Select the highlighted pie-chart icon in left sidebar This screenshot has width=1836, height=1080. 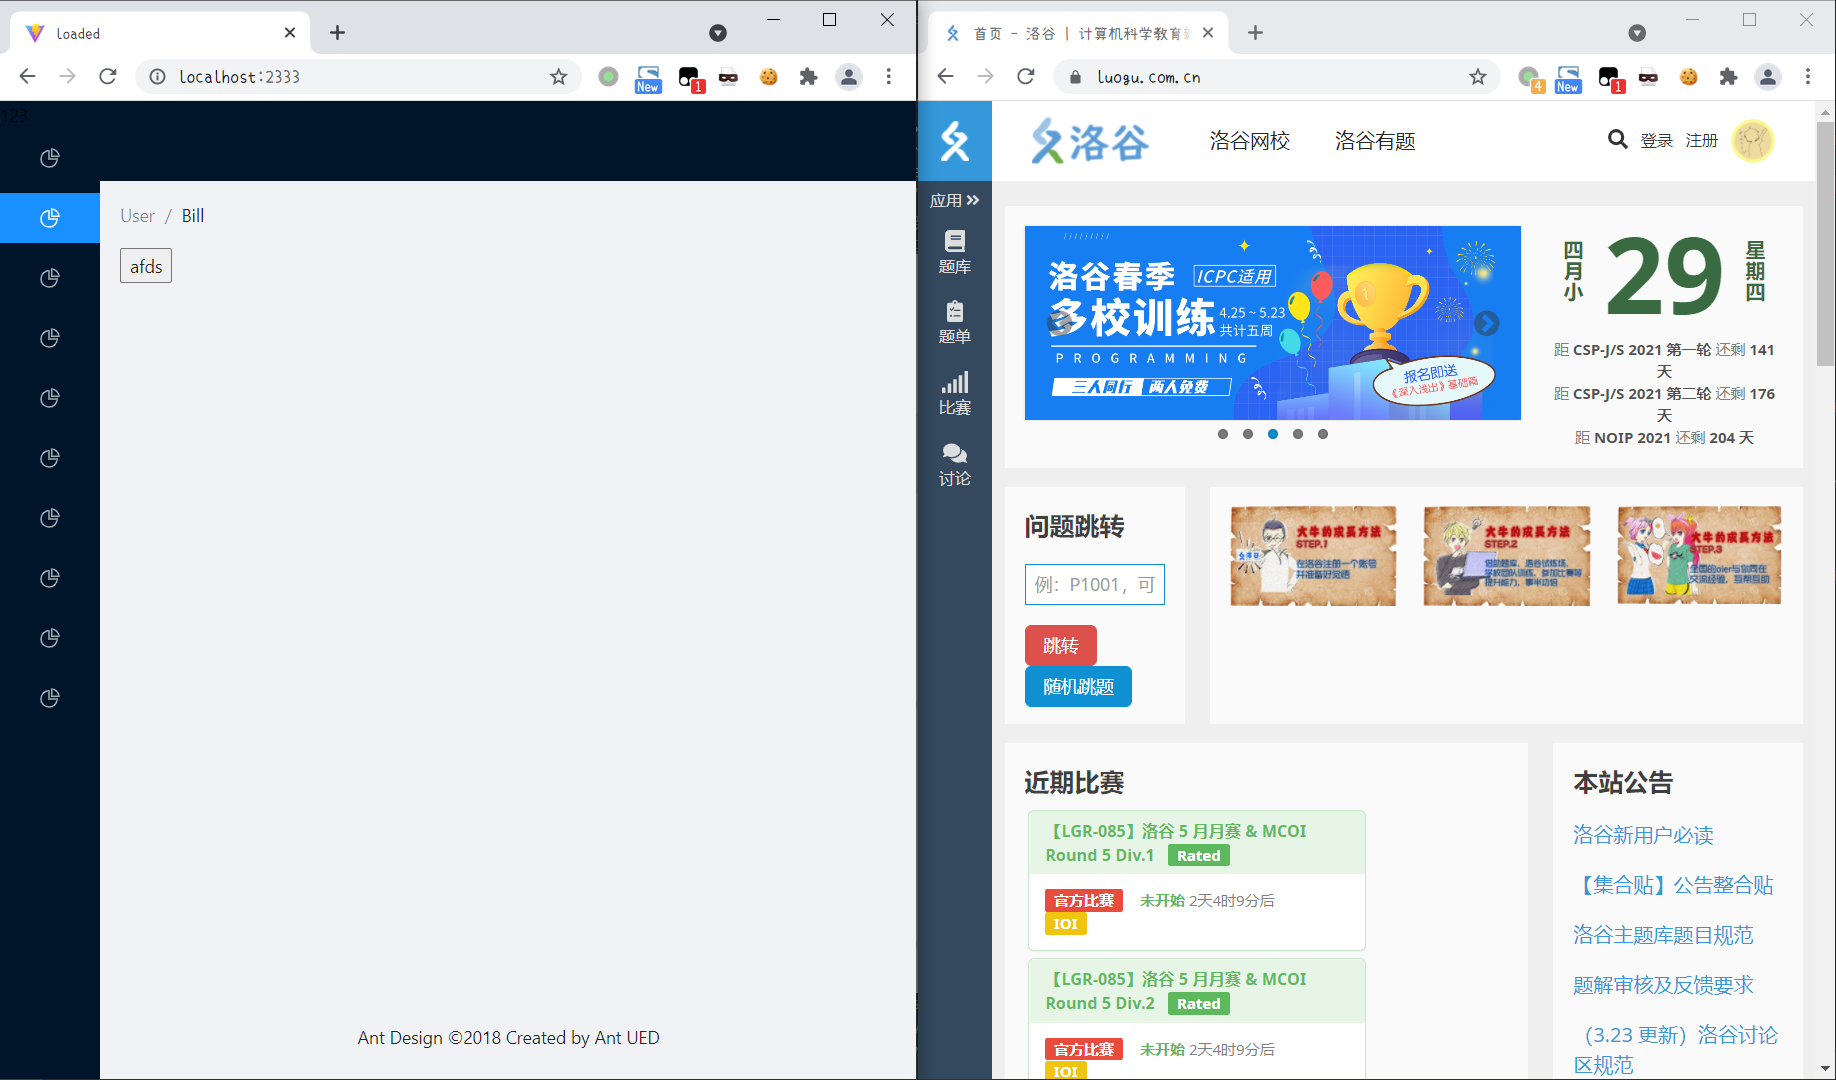click(x=50, y=217)
